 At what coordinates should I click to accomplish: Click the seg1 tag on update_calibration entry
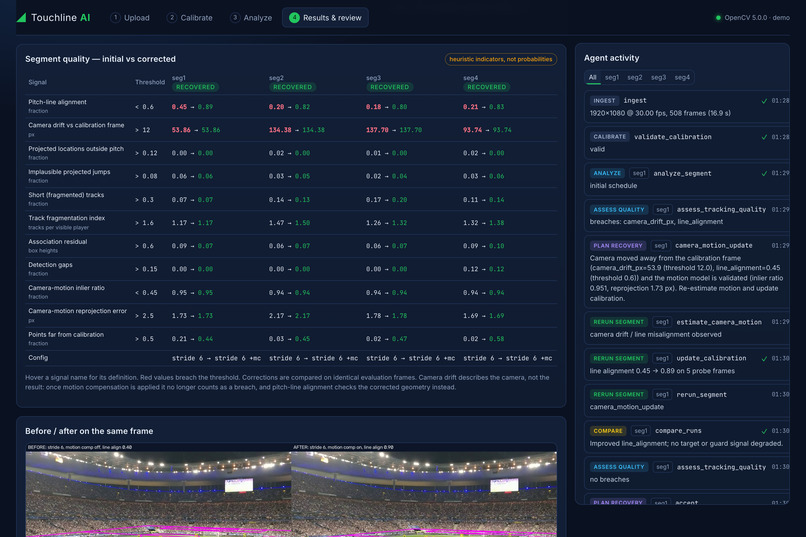pos(662,359)
